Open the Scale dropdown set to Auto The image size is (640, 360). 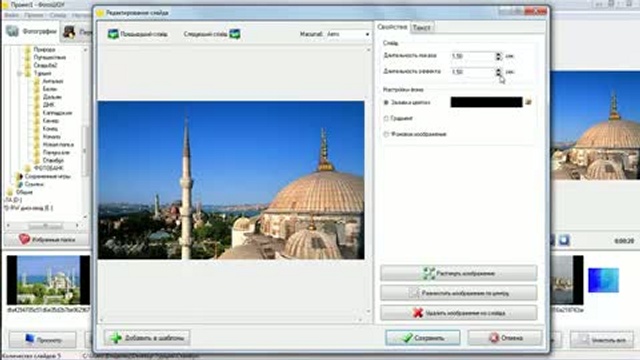click(348, 34)
